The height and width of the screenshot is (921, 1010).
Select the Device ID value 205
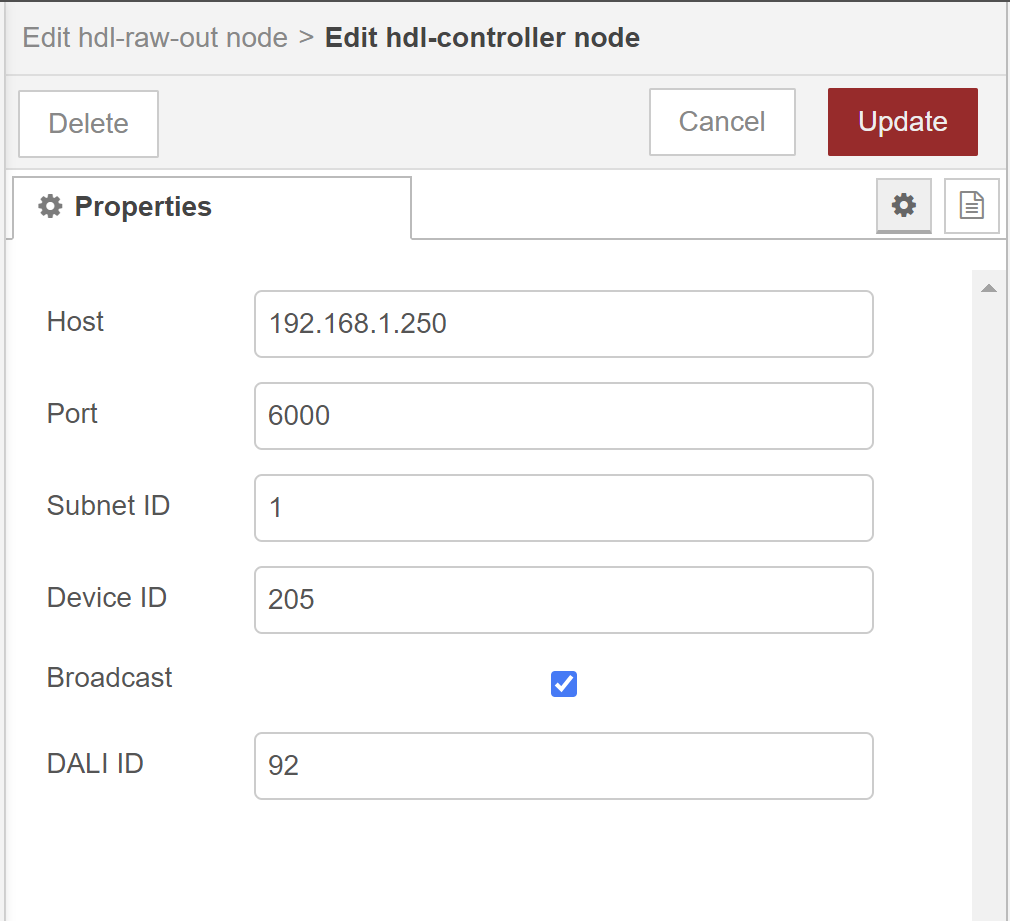(563, 599)
